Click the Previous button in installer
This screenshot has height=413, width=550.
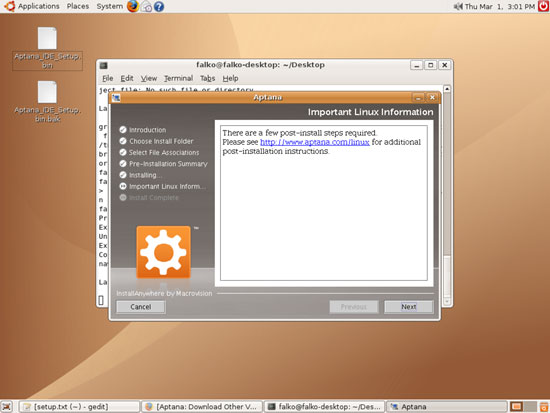pyautogui.click(x=354, y=307)
